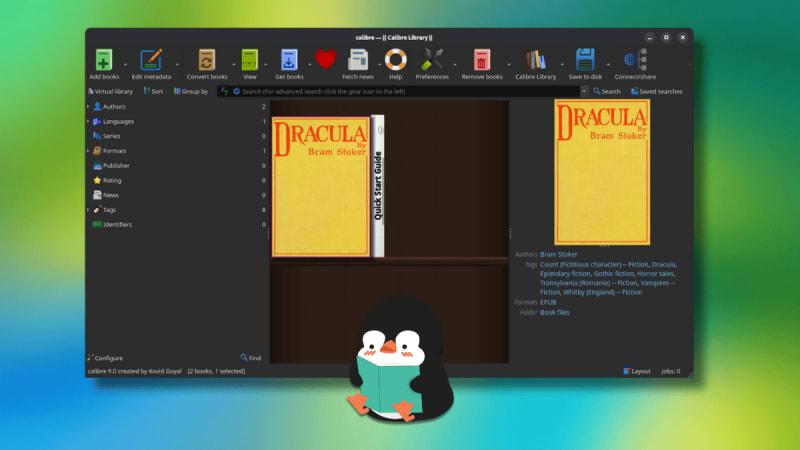Select Identifiers in the tag browser
The height and width of the screenshot is (450, 800).
point(117,224)
